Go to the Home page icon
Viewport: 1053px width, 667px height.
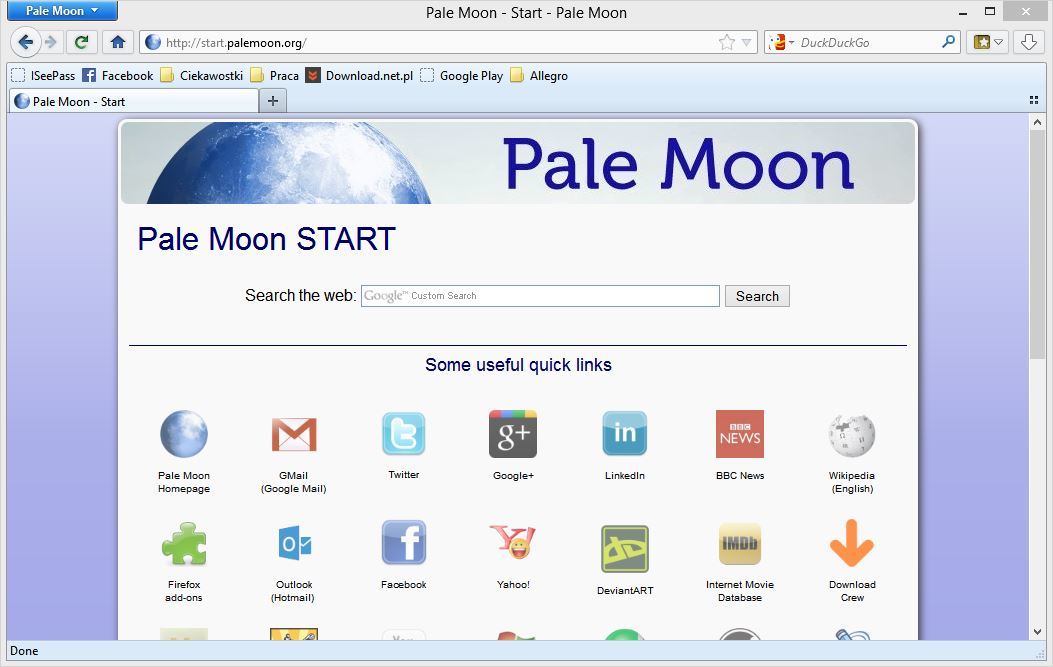point(118,42)
